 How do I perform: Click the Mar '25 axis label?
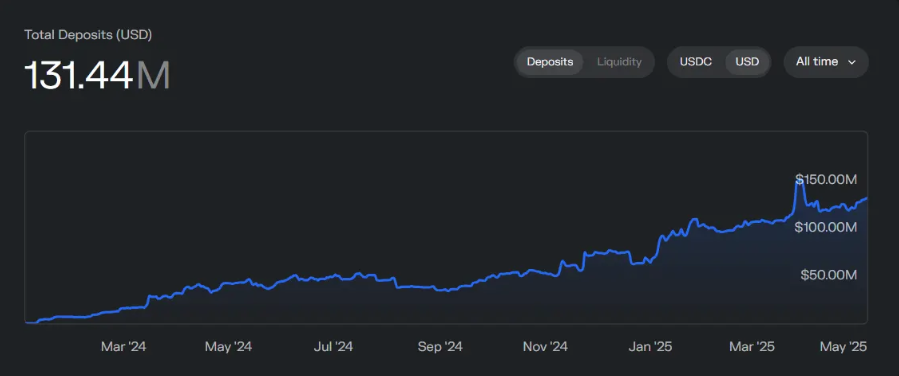[x=752, y=347]
